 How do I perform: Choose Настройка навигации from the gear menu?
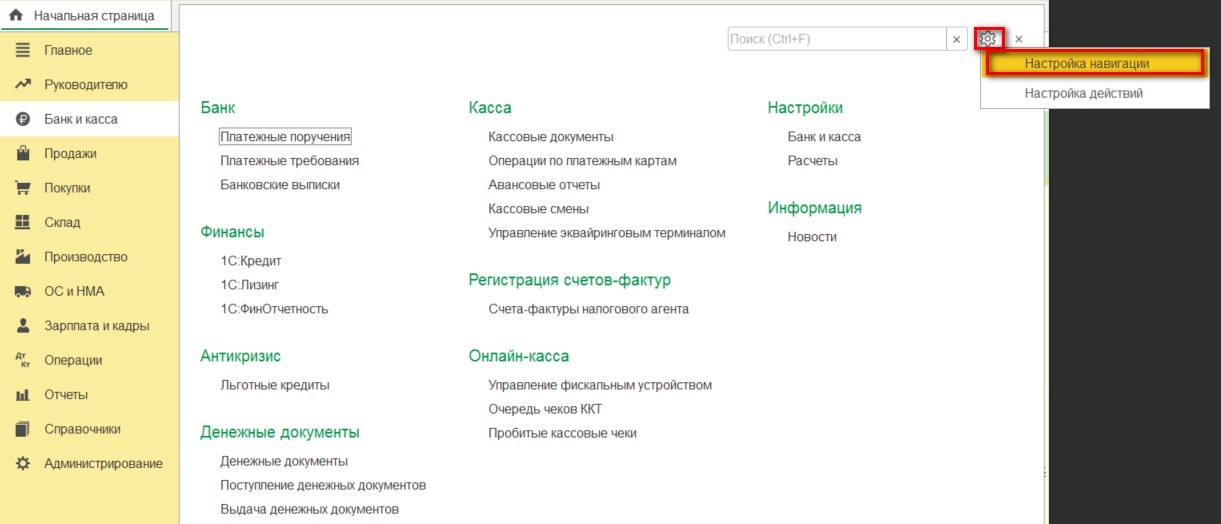click(1095, 63)
